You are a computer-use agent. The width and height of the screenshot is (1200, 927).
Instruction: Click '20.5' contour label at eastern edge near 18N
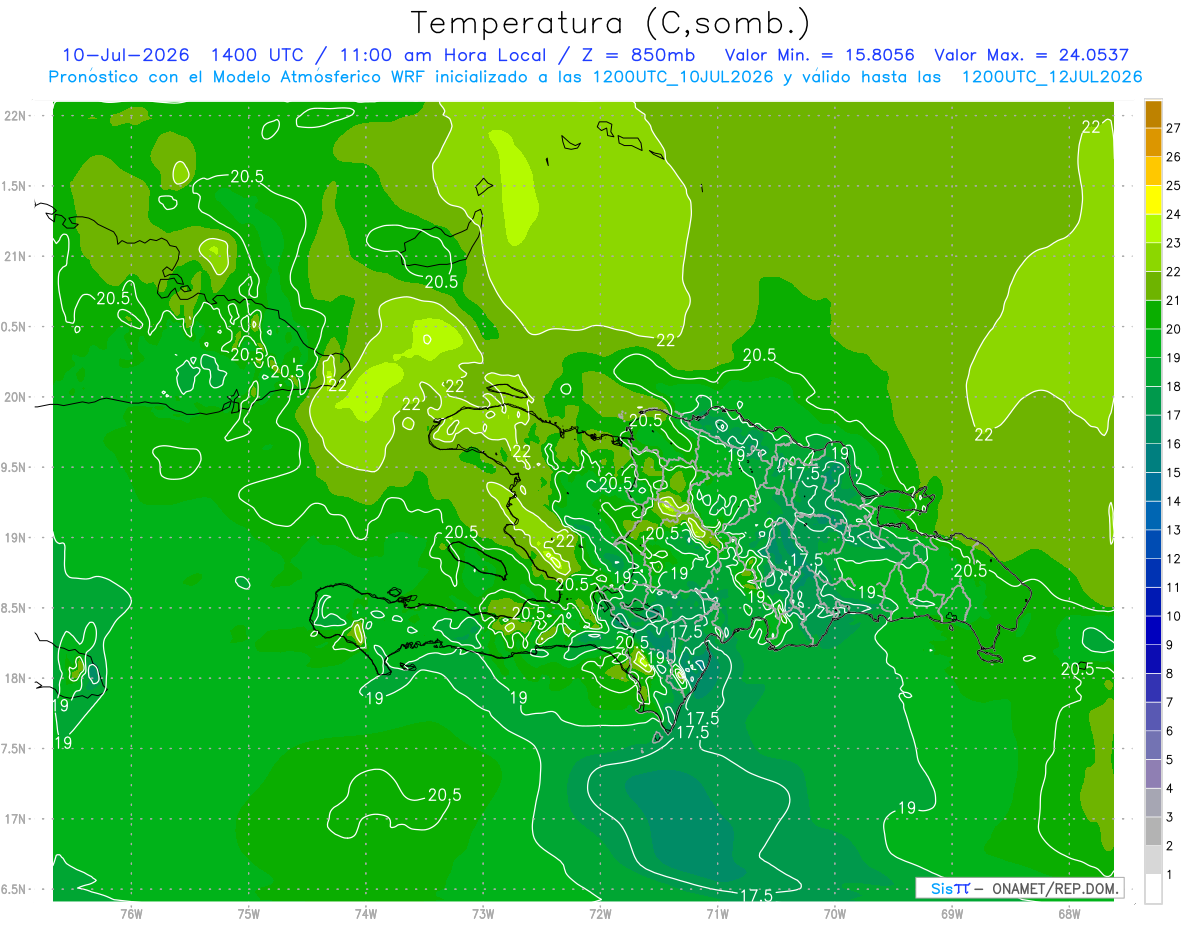tap(1077, 669)
